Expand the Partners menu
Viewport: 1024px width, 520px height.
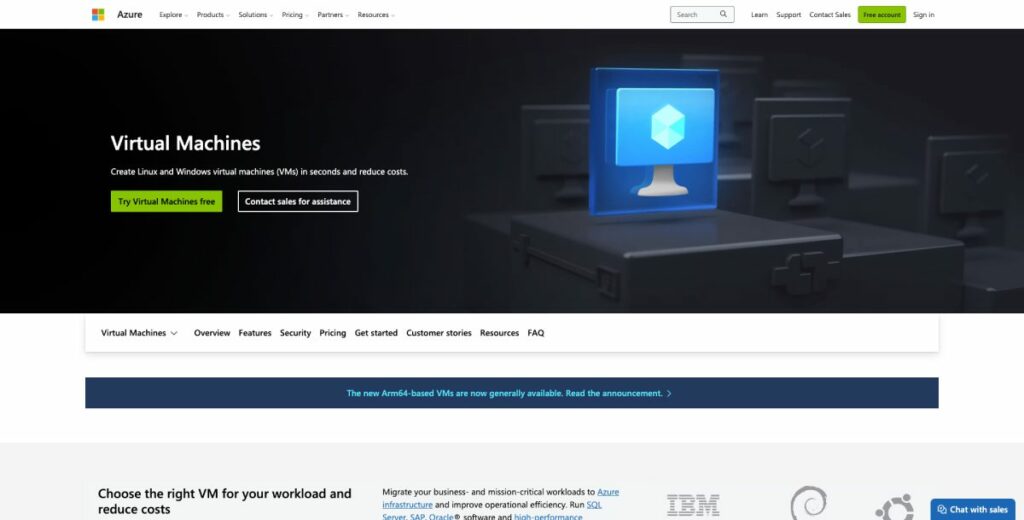333,14
